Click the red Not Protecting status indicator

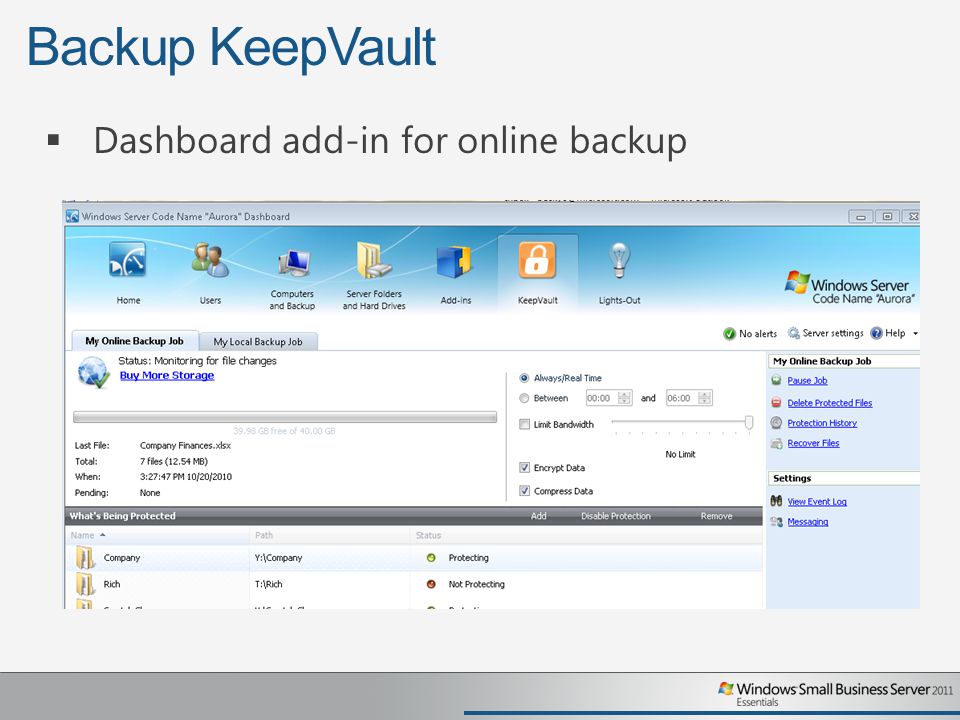[x=431, y=584]
